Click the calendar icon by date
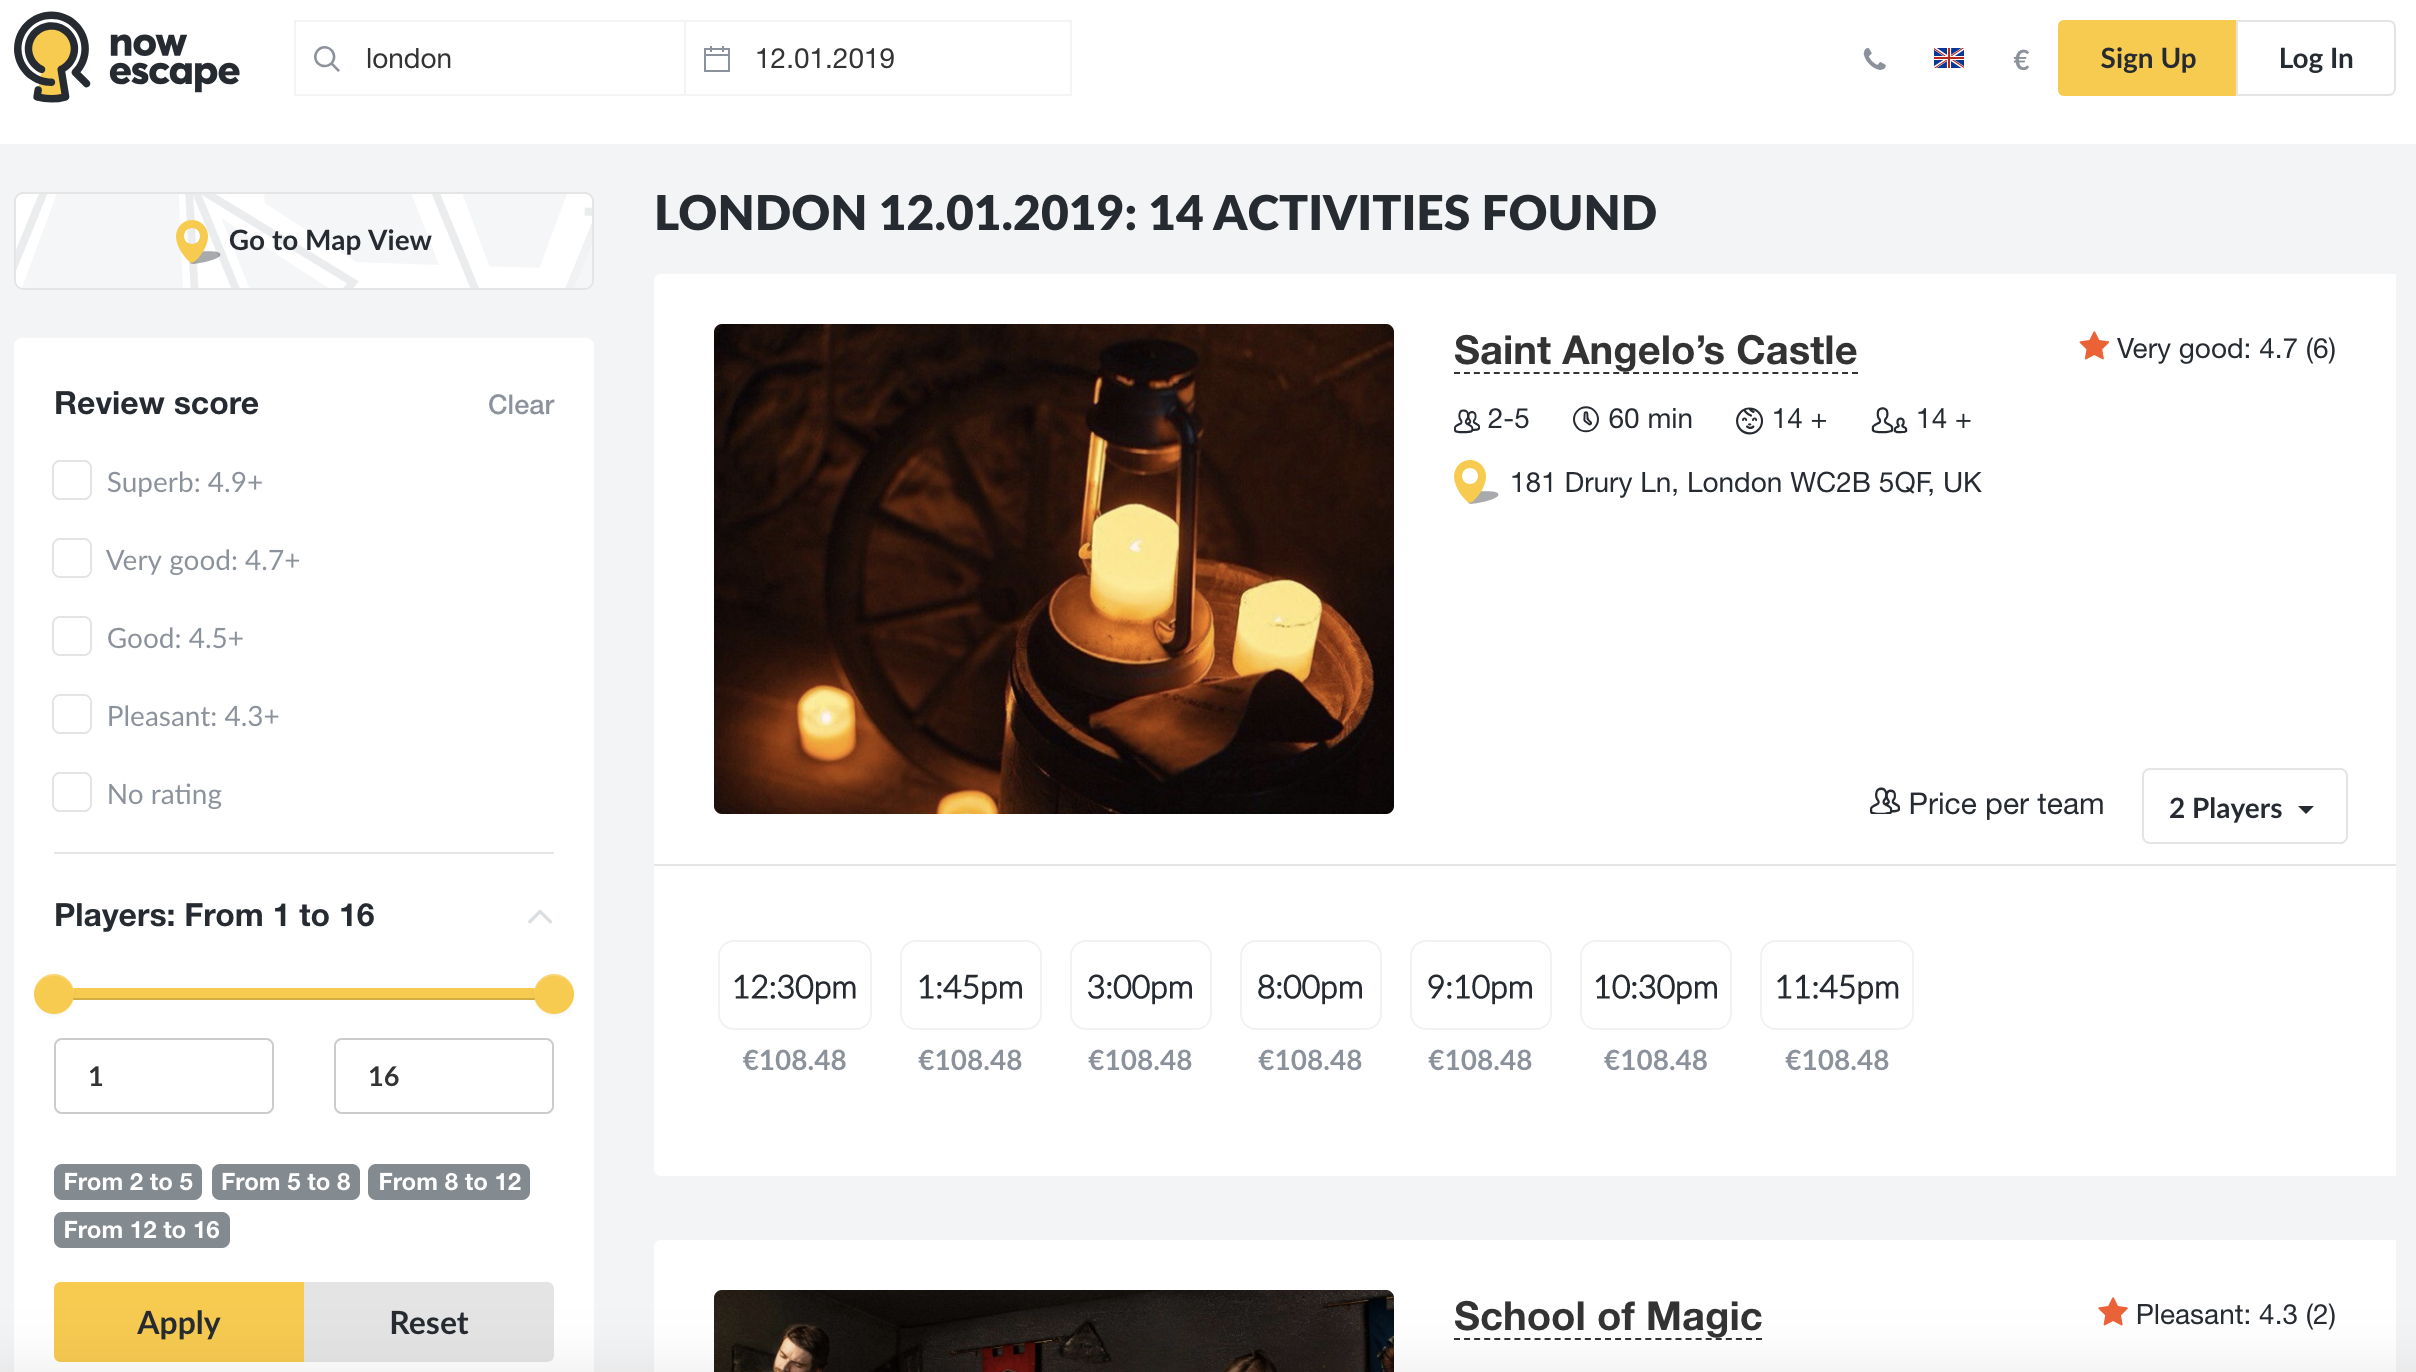 (717, 59)
